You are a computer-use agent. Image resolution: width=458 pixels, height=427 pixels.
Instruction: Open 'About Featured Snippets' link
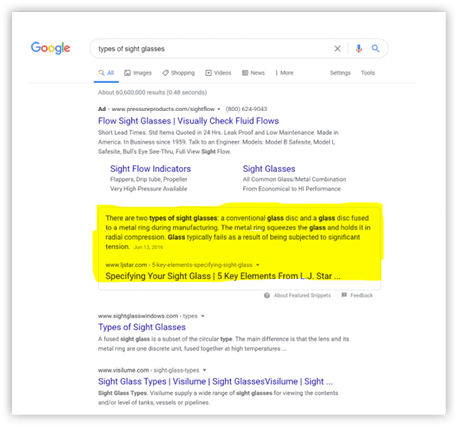tap(302, 295)
